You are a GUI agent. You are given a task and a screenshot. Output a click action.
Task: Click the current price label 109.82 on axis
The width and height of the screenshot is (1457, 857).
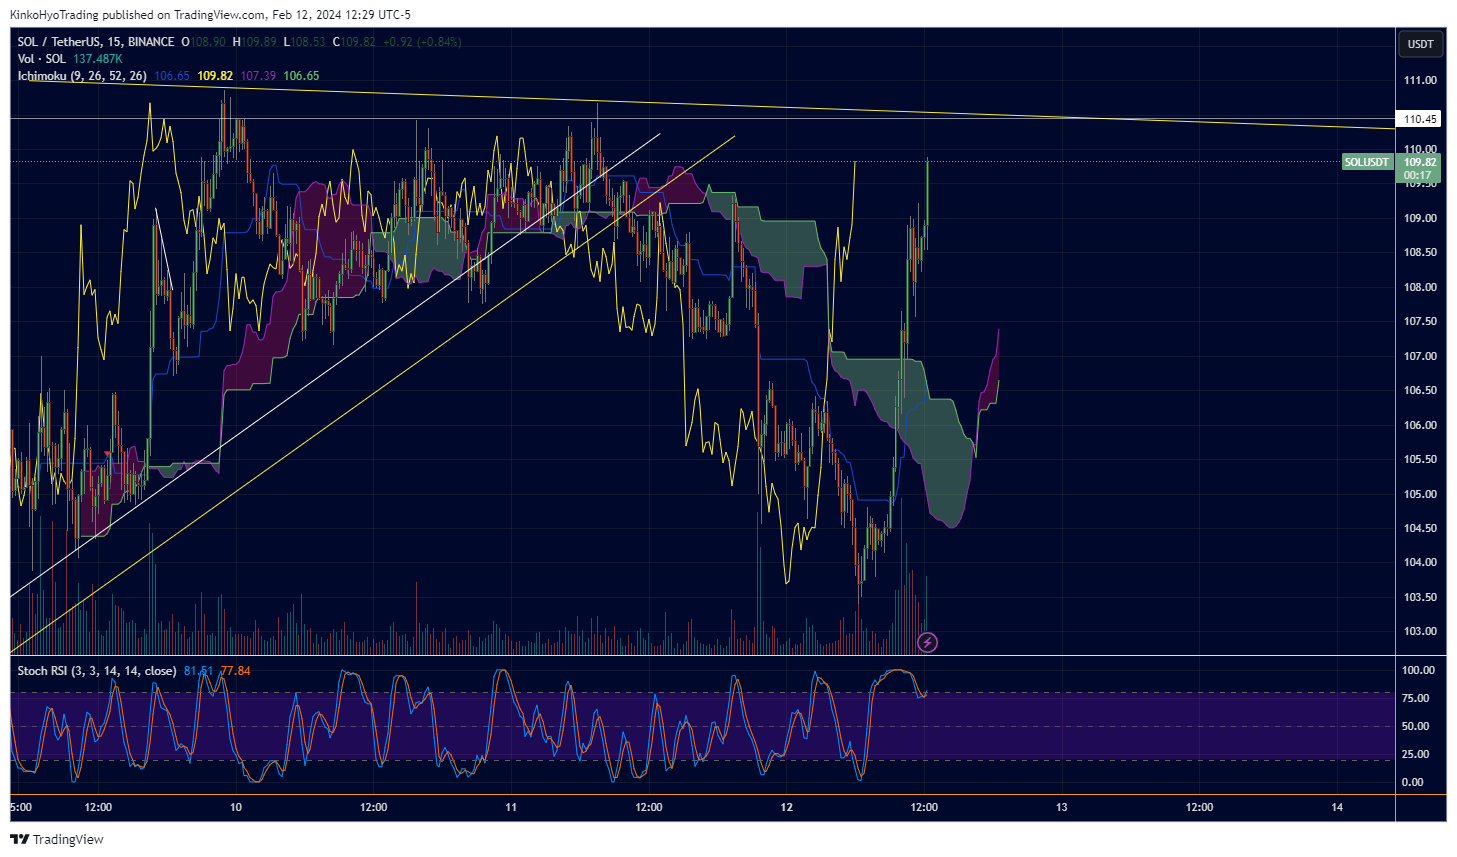click(x=1420, y=162)
